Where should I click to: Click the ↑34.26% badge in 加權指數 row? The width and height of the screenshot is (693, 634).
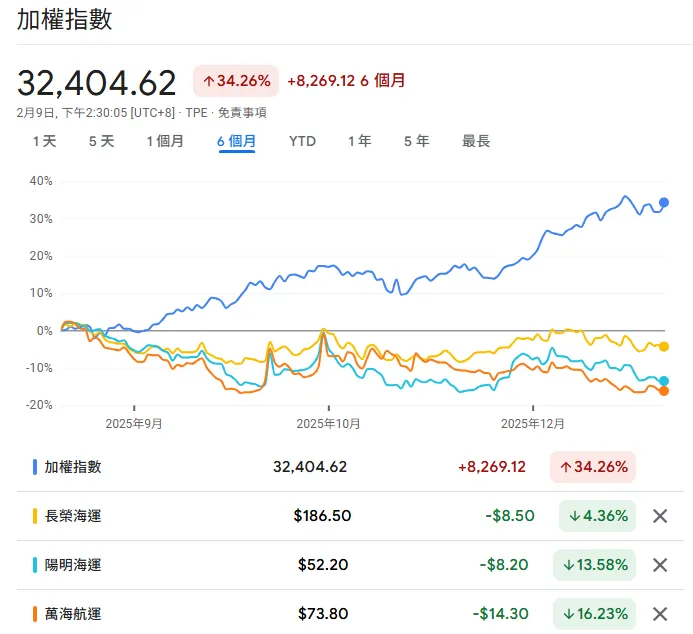pyautogui.click(x=593, y=467)
